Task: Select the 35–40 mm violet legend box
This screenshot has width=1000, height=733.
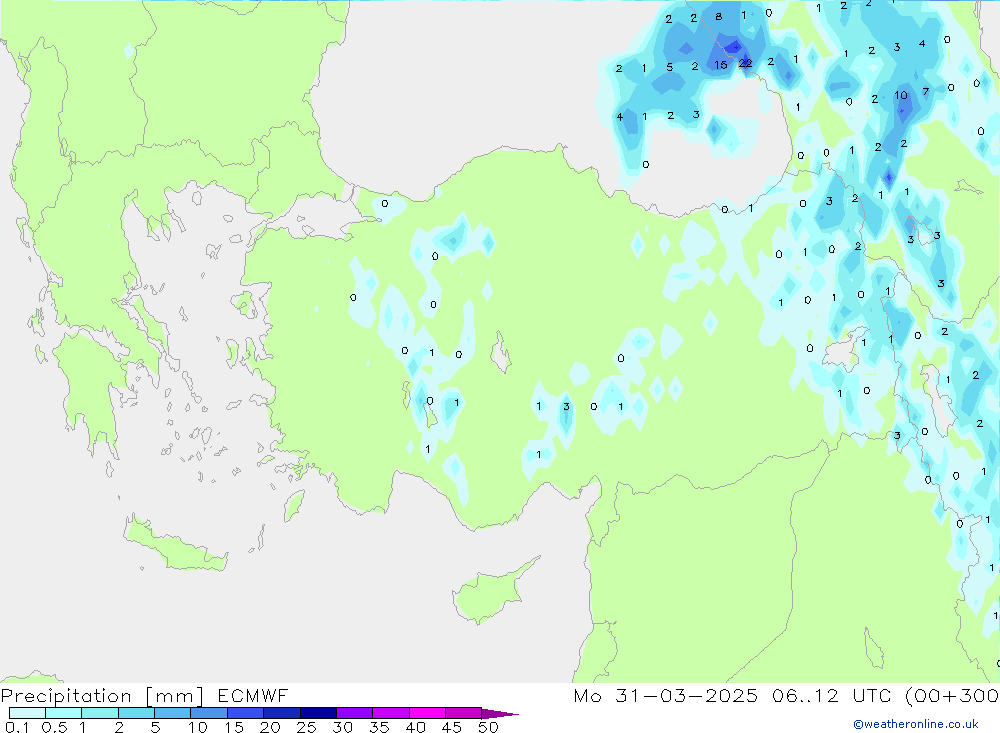Action: (x=391, y=713)
